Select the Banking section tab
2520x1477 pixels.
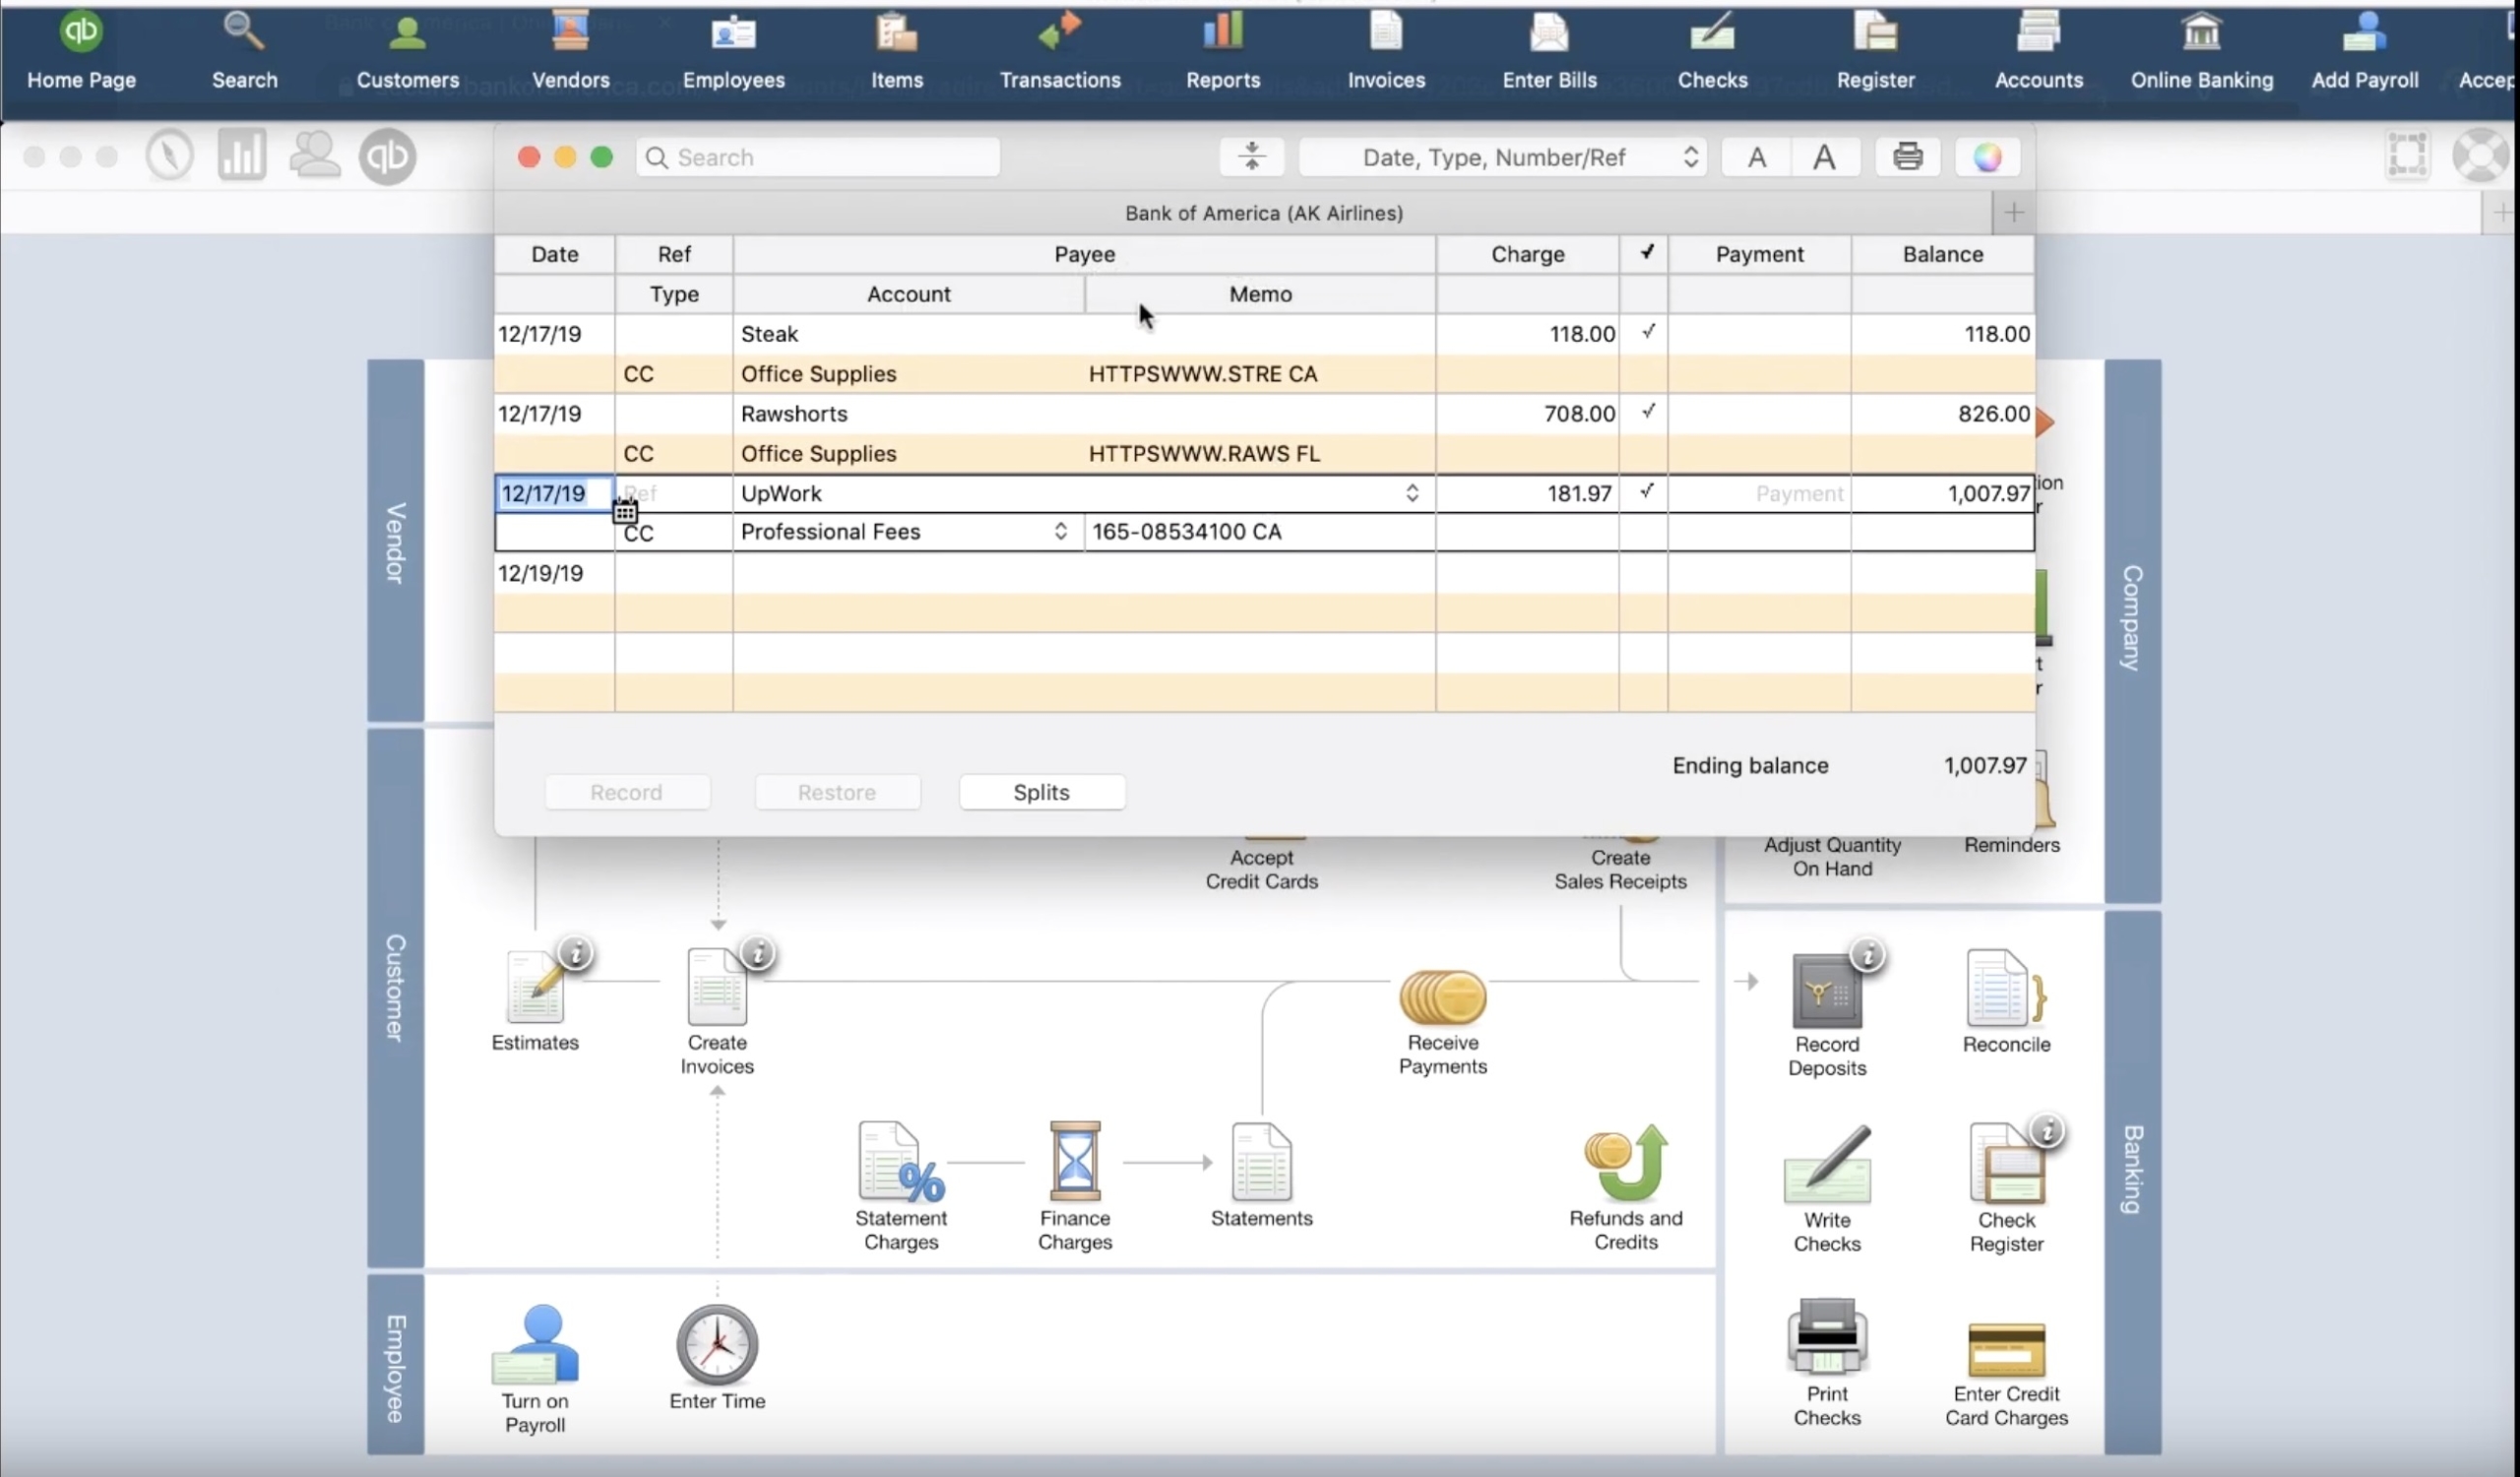pos(2132,1181)
